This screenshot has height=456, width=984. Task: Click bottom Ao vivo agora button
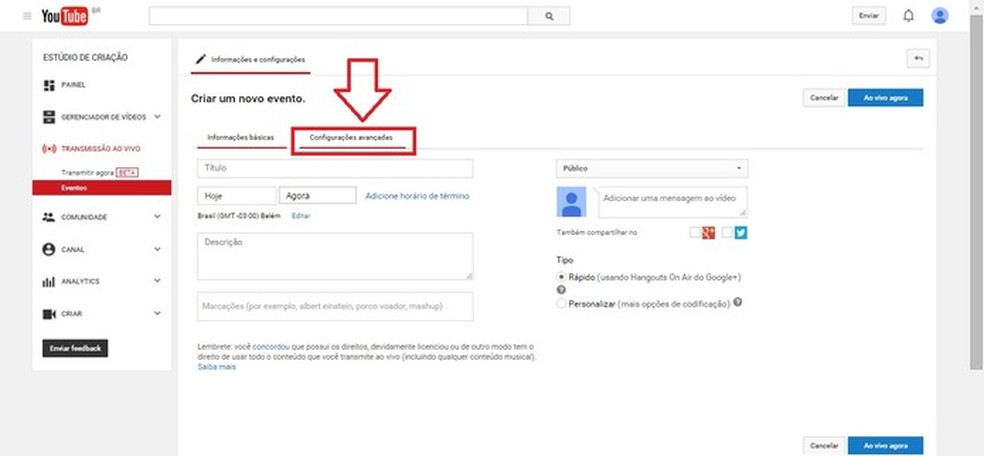click(x=885, y=445)
